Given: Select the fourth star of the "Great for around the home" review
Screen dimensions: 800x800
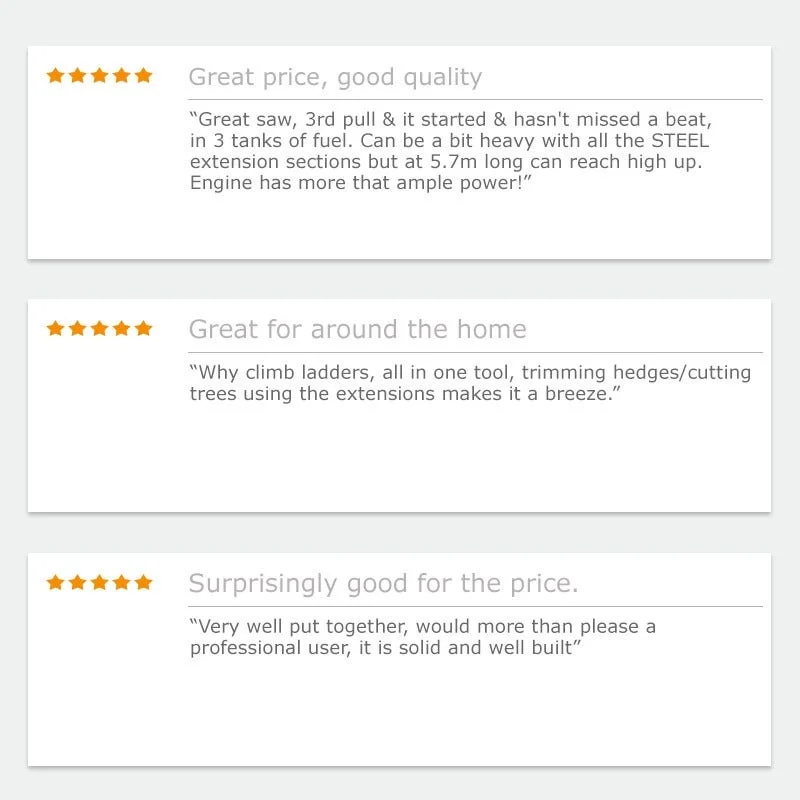Looking at the screenshot, I should pyautogui.click(x=122, y=328).
